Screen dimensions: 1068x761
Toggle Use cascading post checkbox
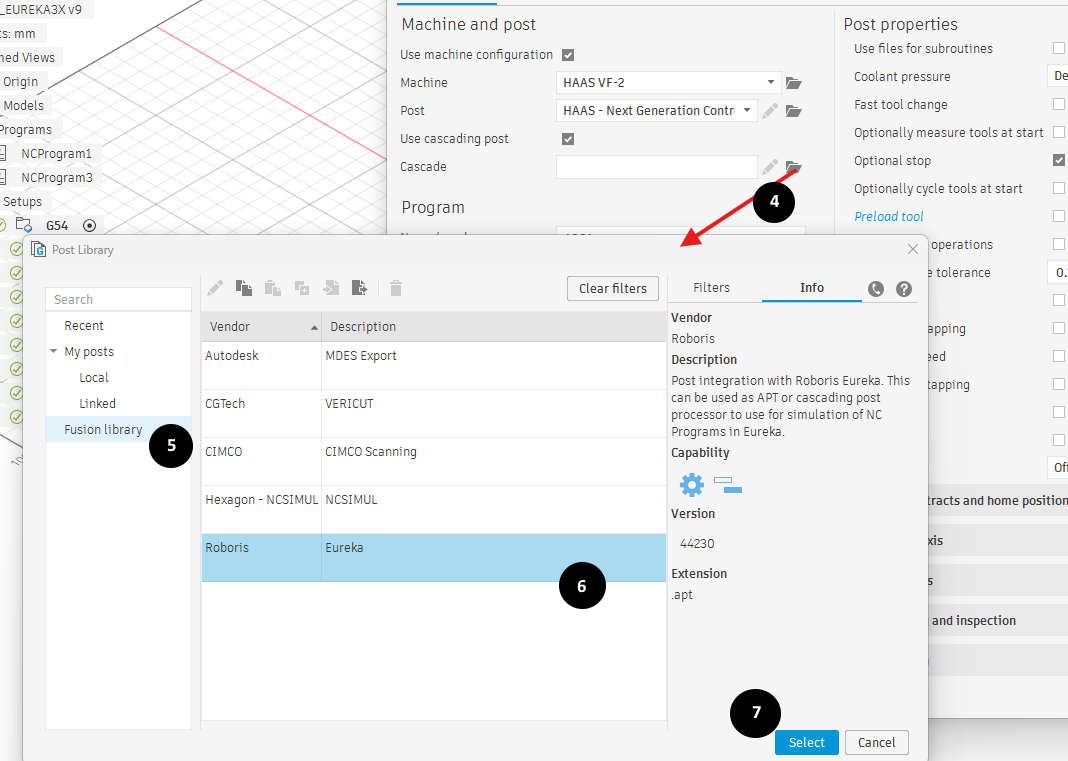point(568,139)
